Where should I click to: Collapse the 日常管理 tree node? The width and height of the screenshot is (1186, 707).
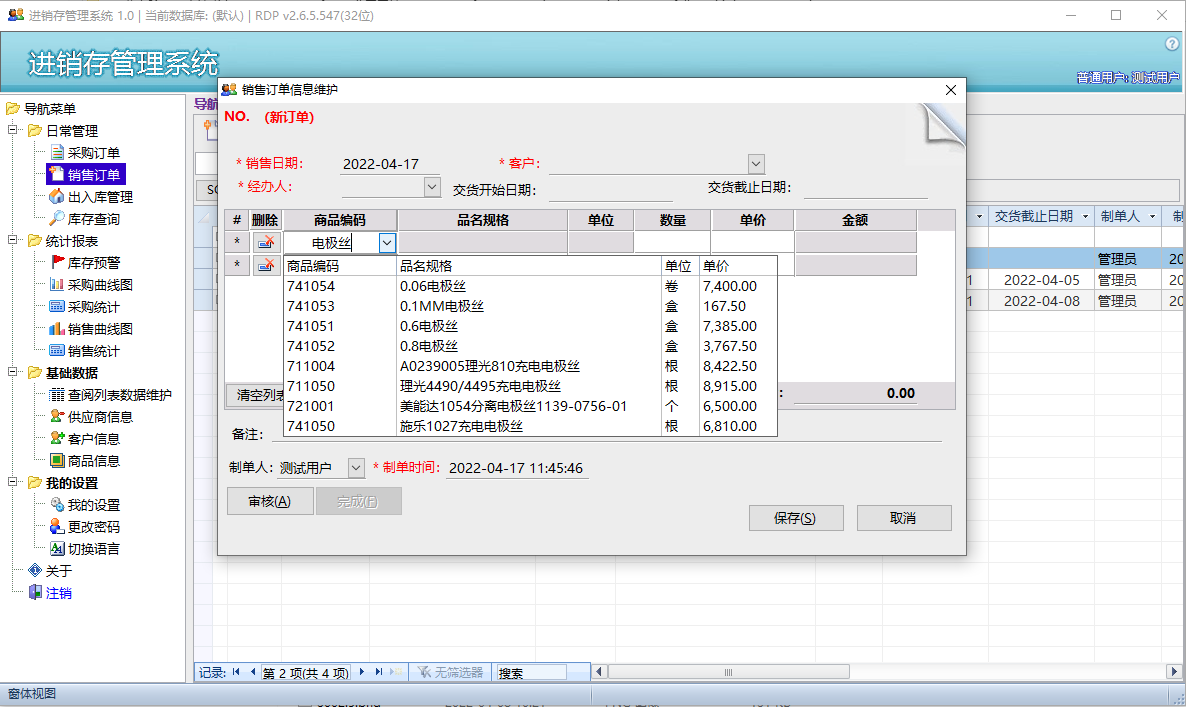tap(13, 131)
